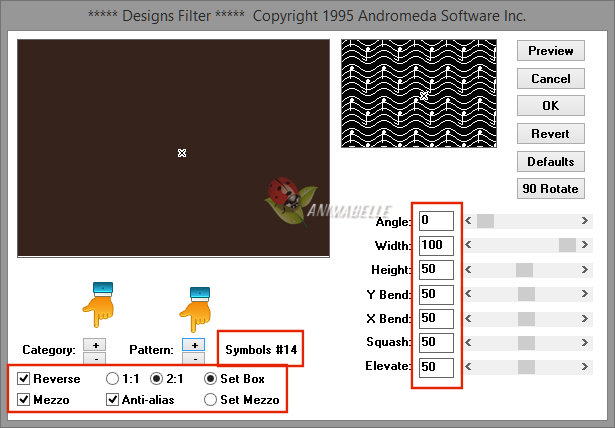Decrease Height with left arrow
The width and height of the screenshot is (615, 428).
click(x=468, y=270)
